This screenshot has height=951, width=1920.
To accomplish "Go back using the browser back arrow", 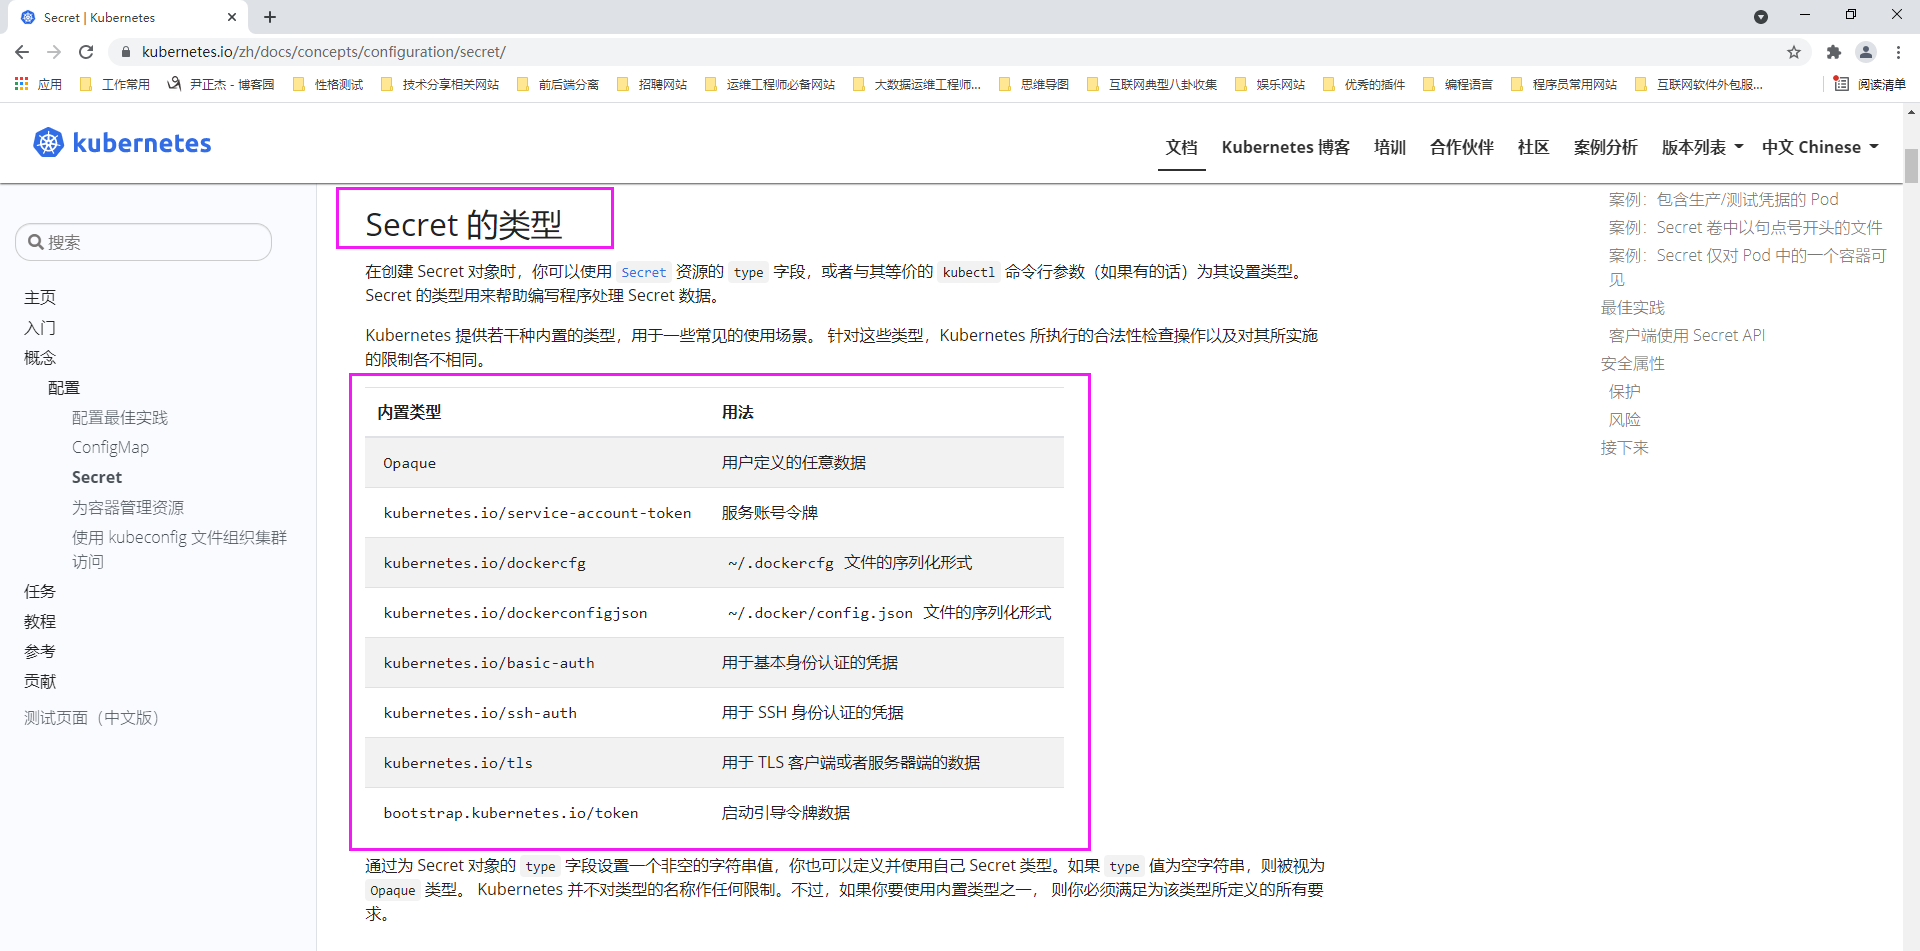I will [x=22, y=52].
